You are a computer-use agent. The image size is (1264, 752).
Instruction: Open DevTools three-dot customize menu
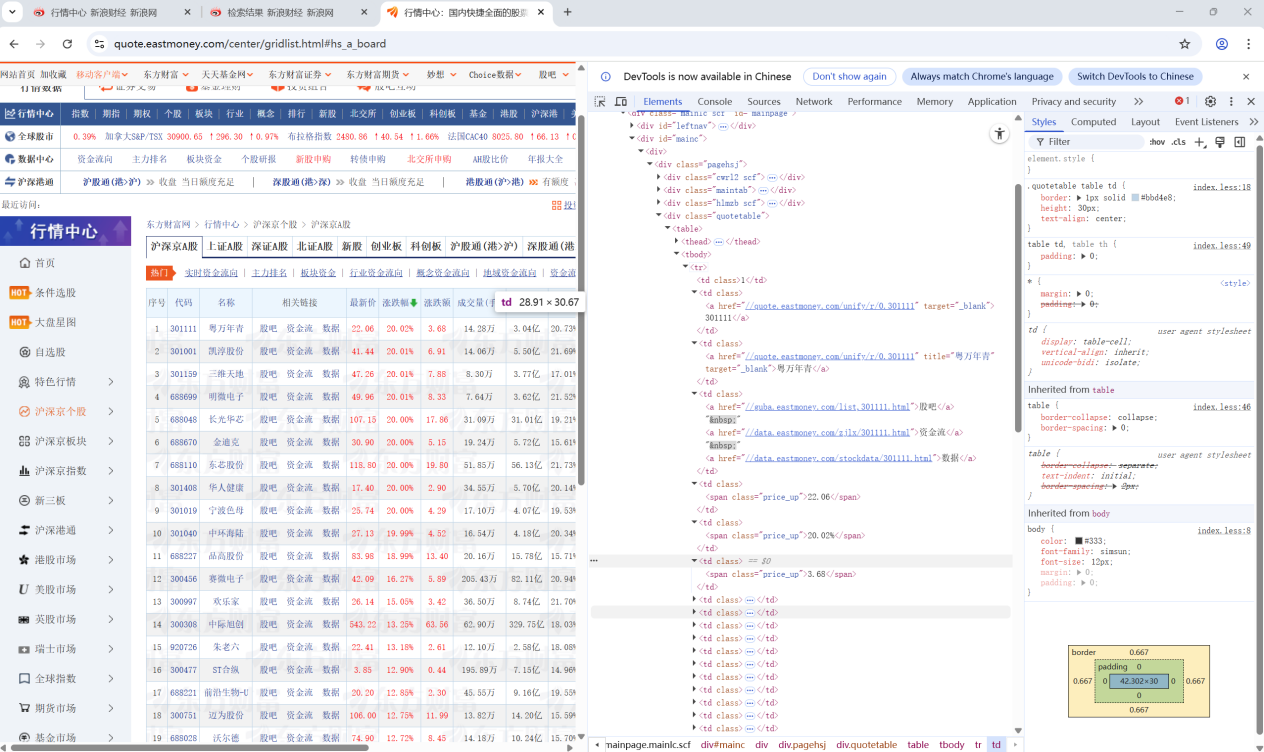(1231, 102)
